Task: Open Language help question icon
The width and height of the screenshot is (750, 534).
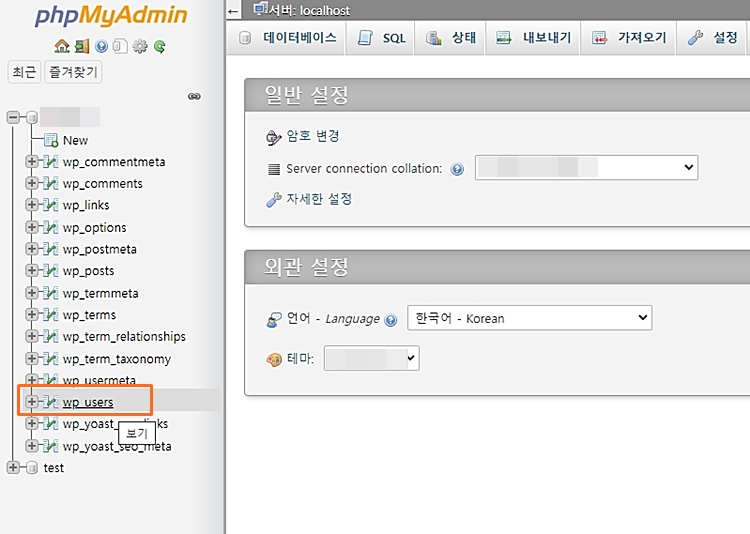Action: pos(391,320)
